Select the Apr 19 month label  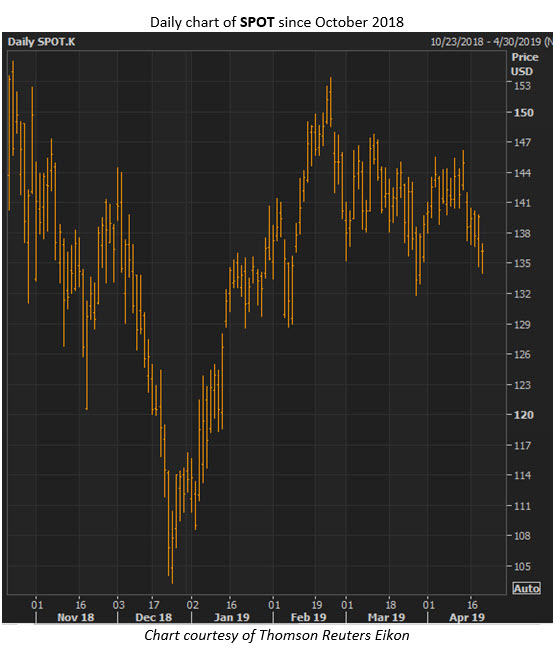(x=467, y=617)
